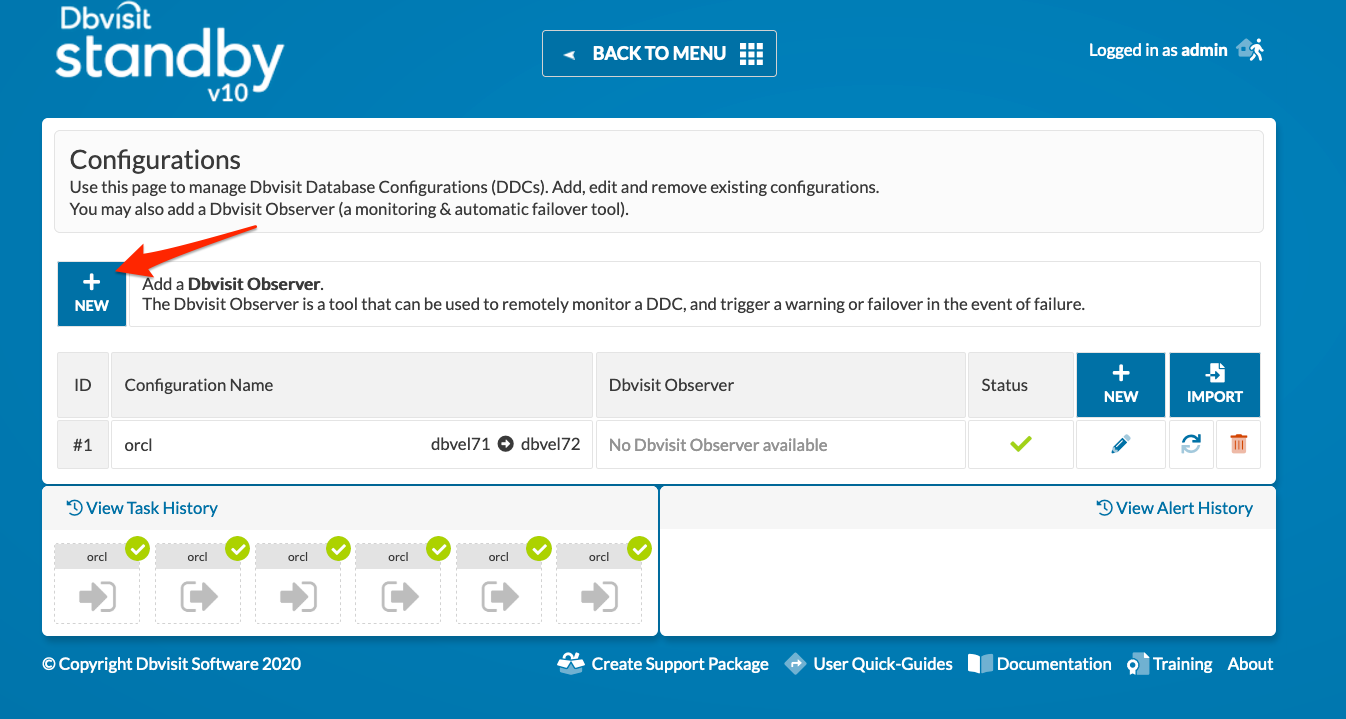Click Create Support Package link
1346x719 pixels.
[x=663, y=664]
